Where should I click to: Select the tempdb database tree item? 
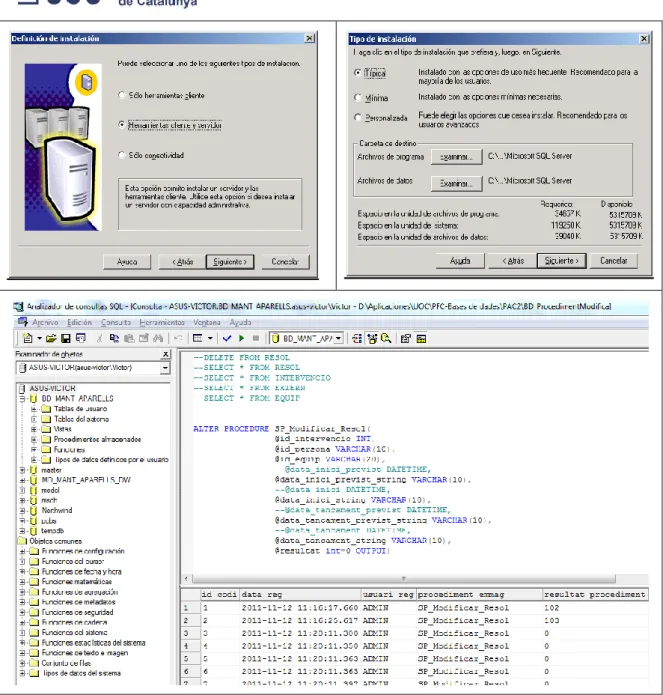52,531
